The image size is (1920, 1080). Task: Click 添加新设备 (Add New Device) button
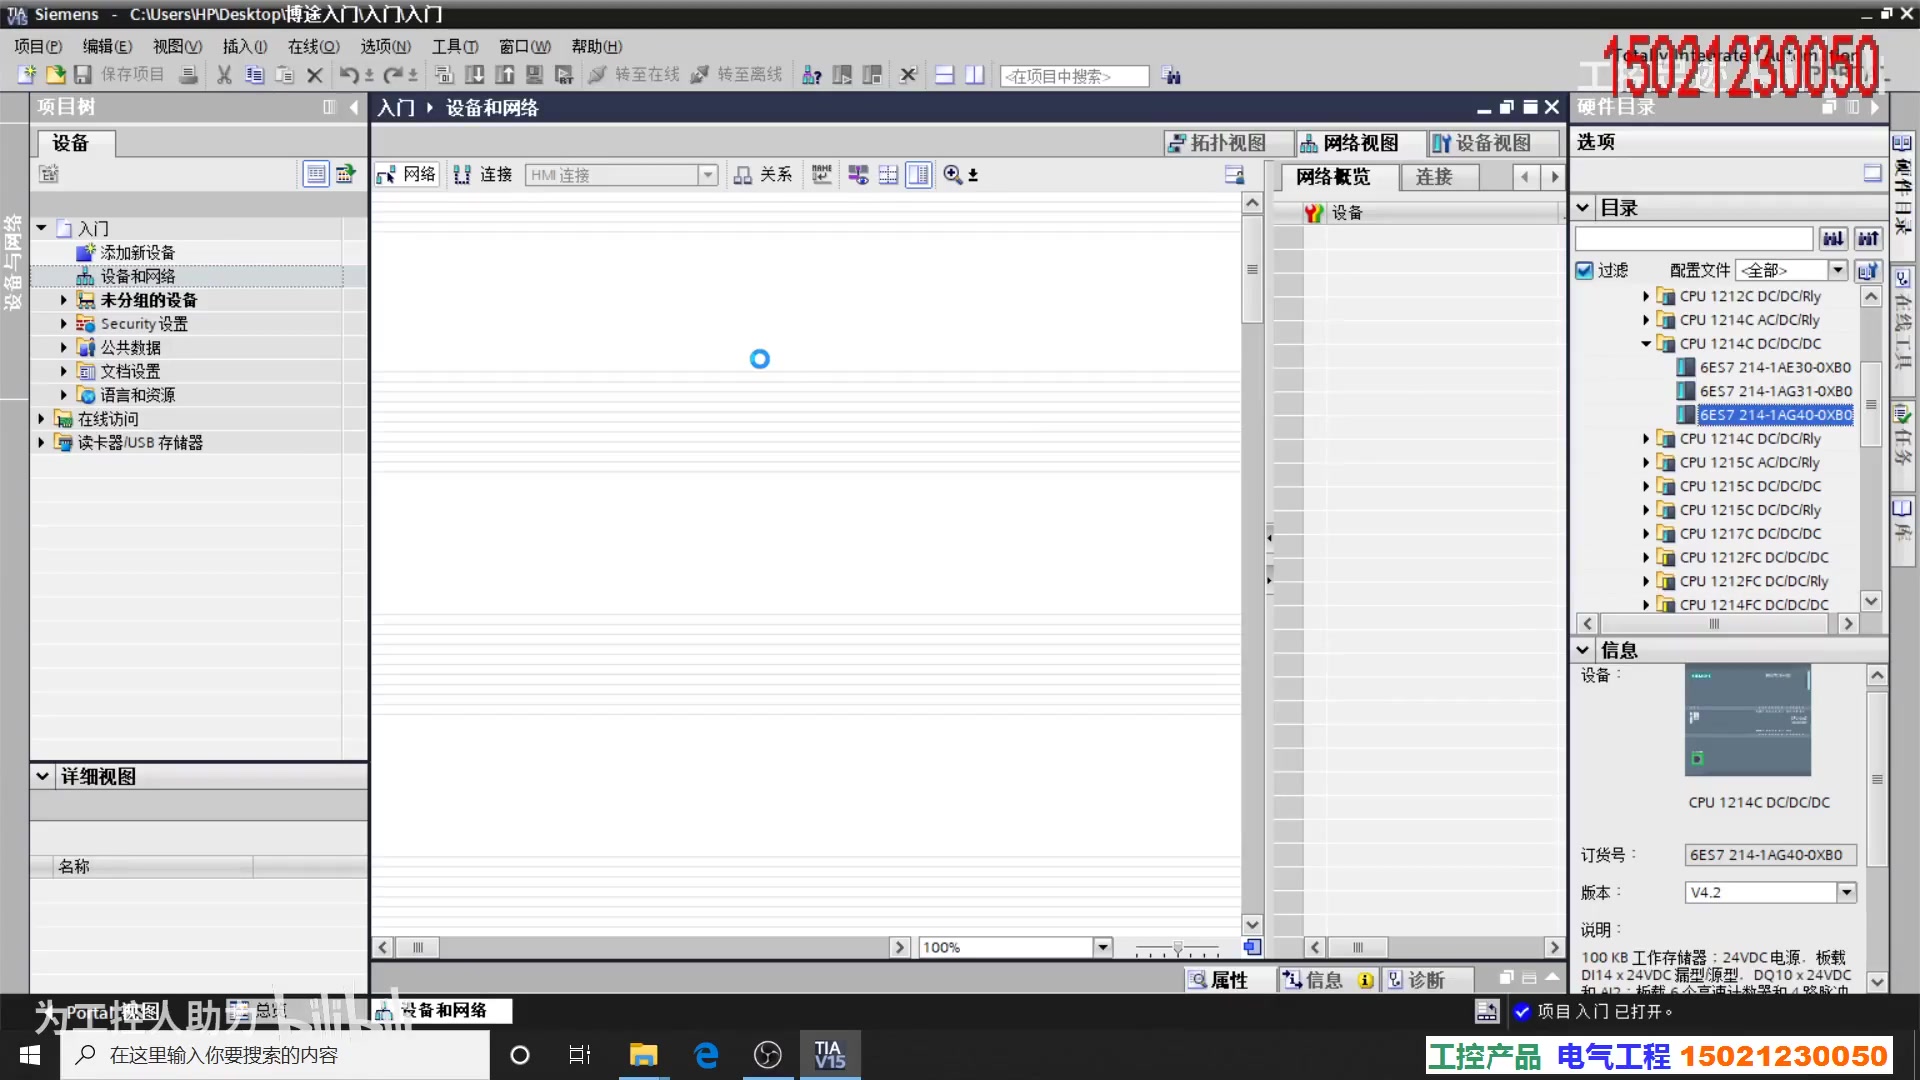tap(137, 252)
